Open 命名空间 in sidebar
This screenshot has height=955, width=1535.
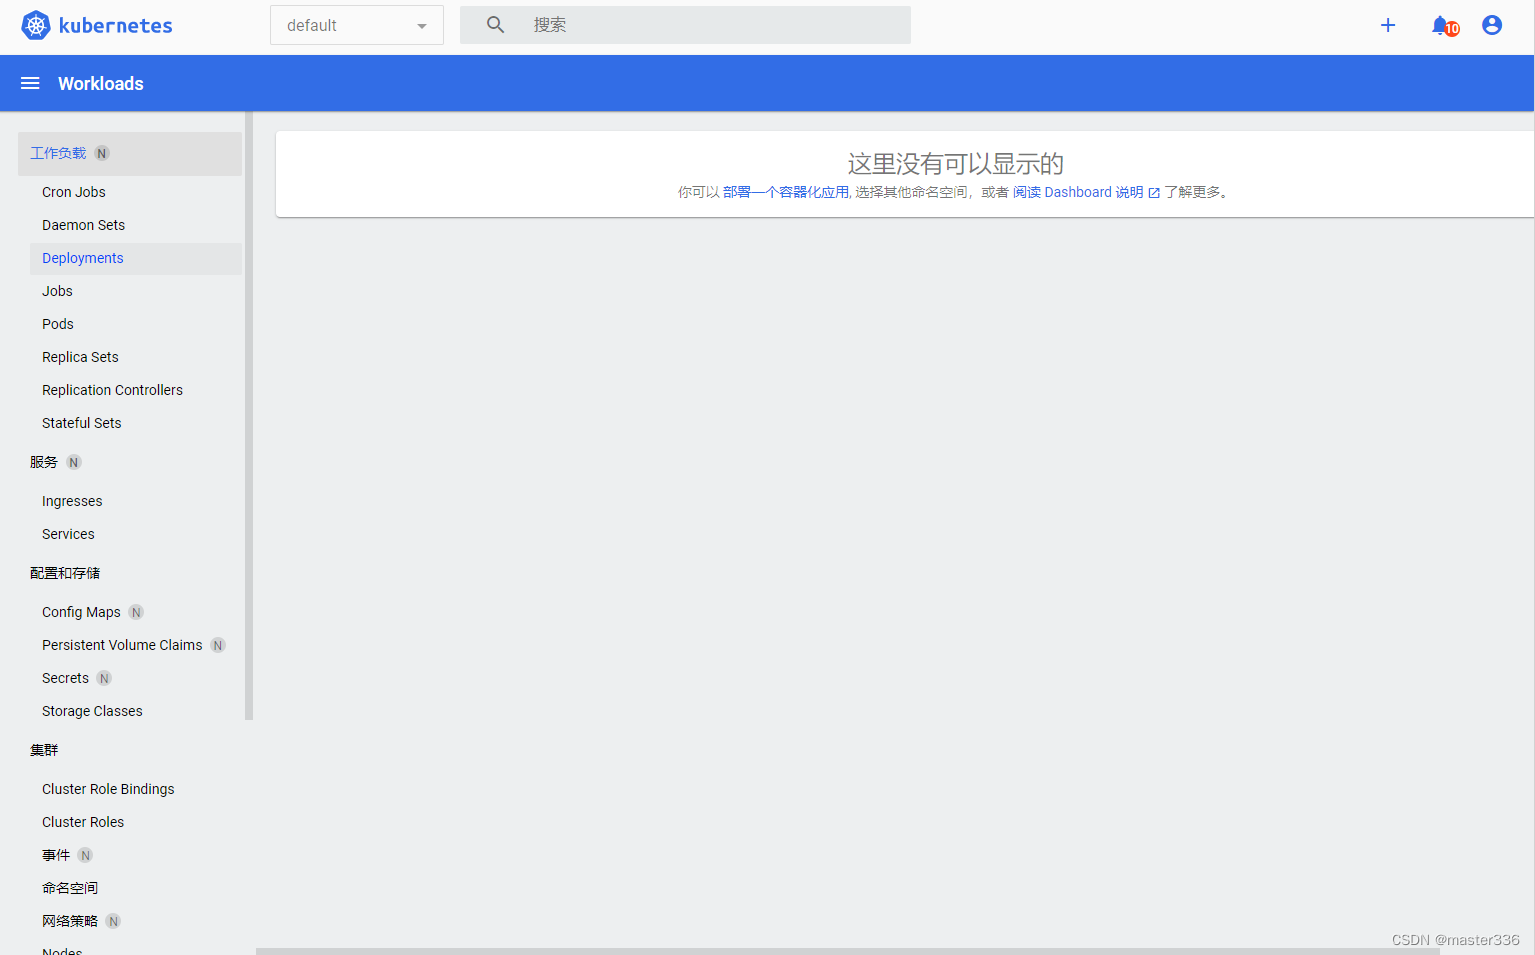point(70,888)
